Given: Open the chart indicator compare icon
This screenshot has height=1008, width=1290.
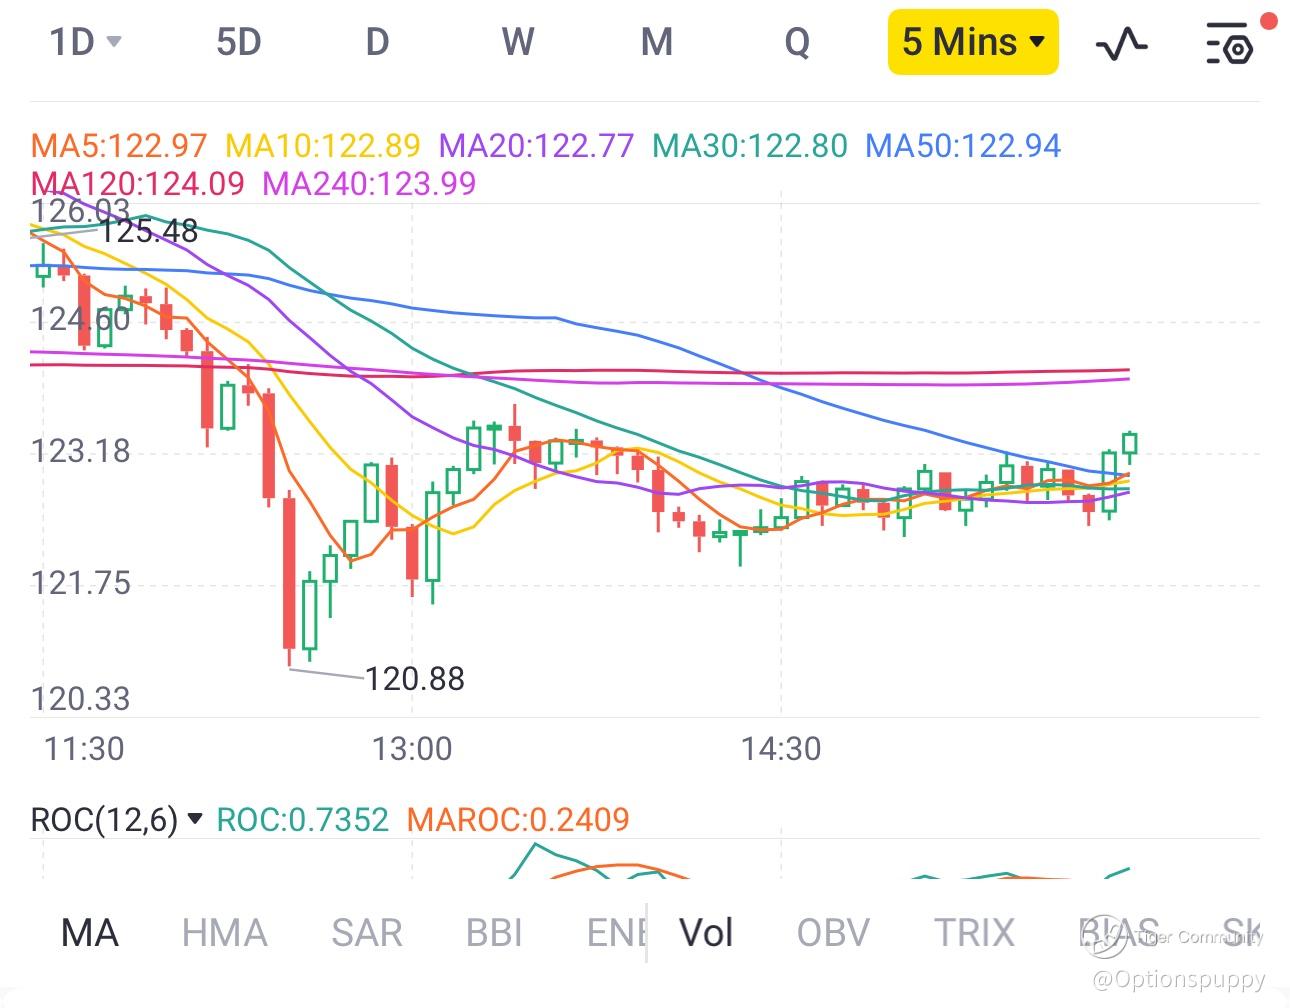Looking at the screenshot, I should pos(1121,43).
